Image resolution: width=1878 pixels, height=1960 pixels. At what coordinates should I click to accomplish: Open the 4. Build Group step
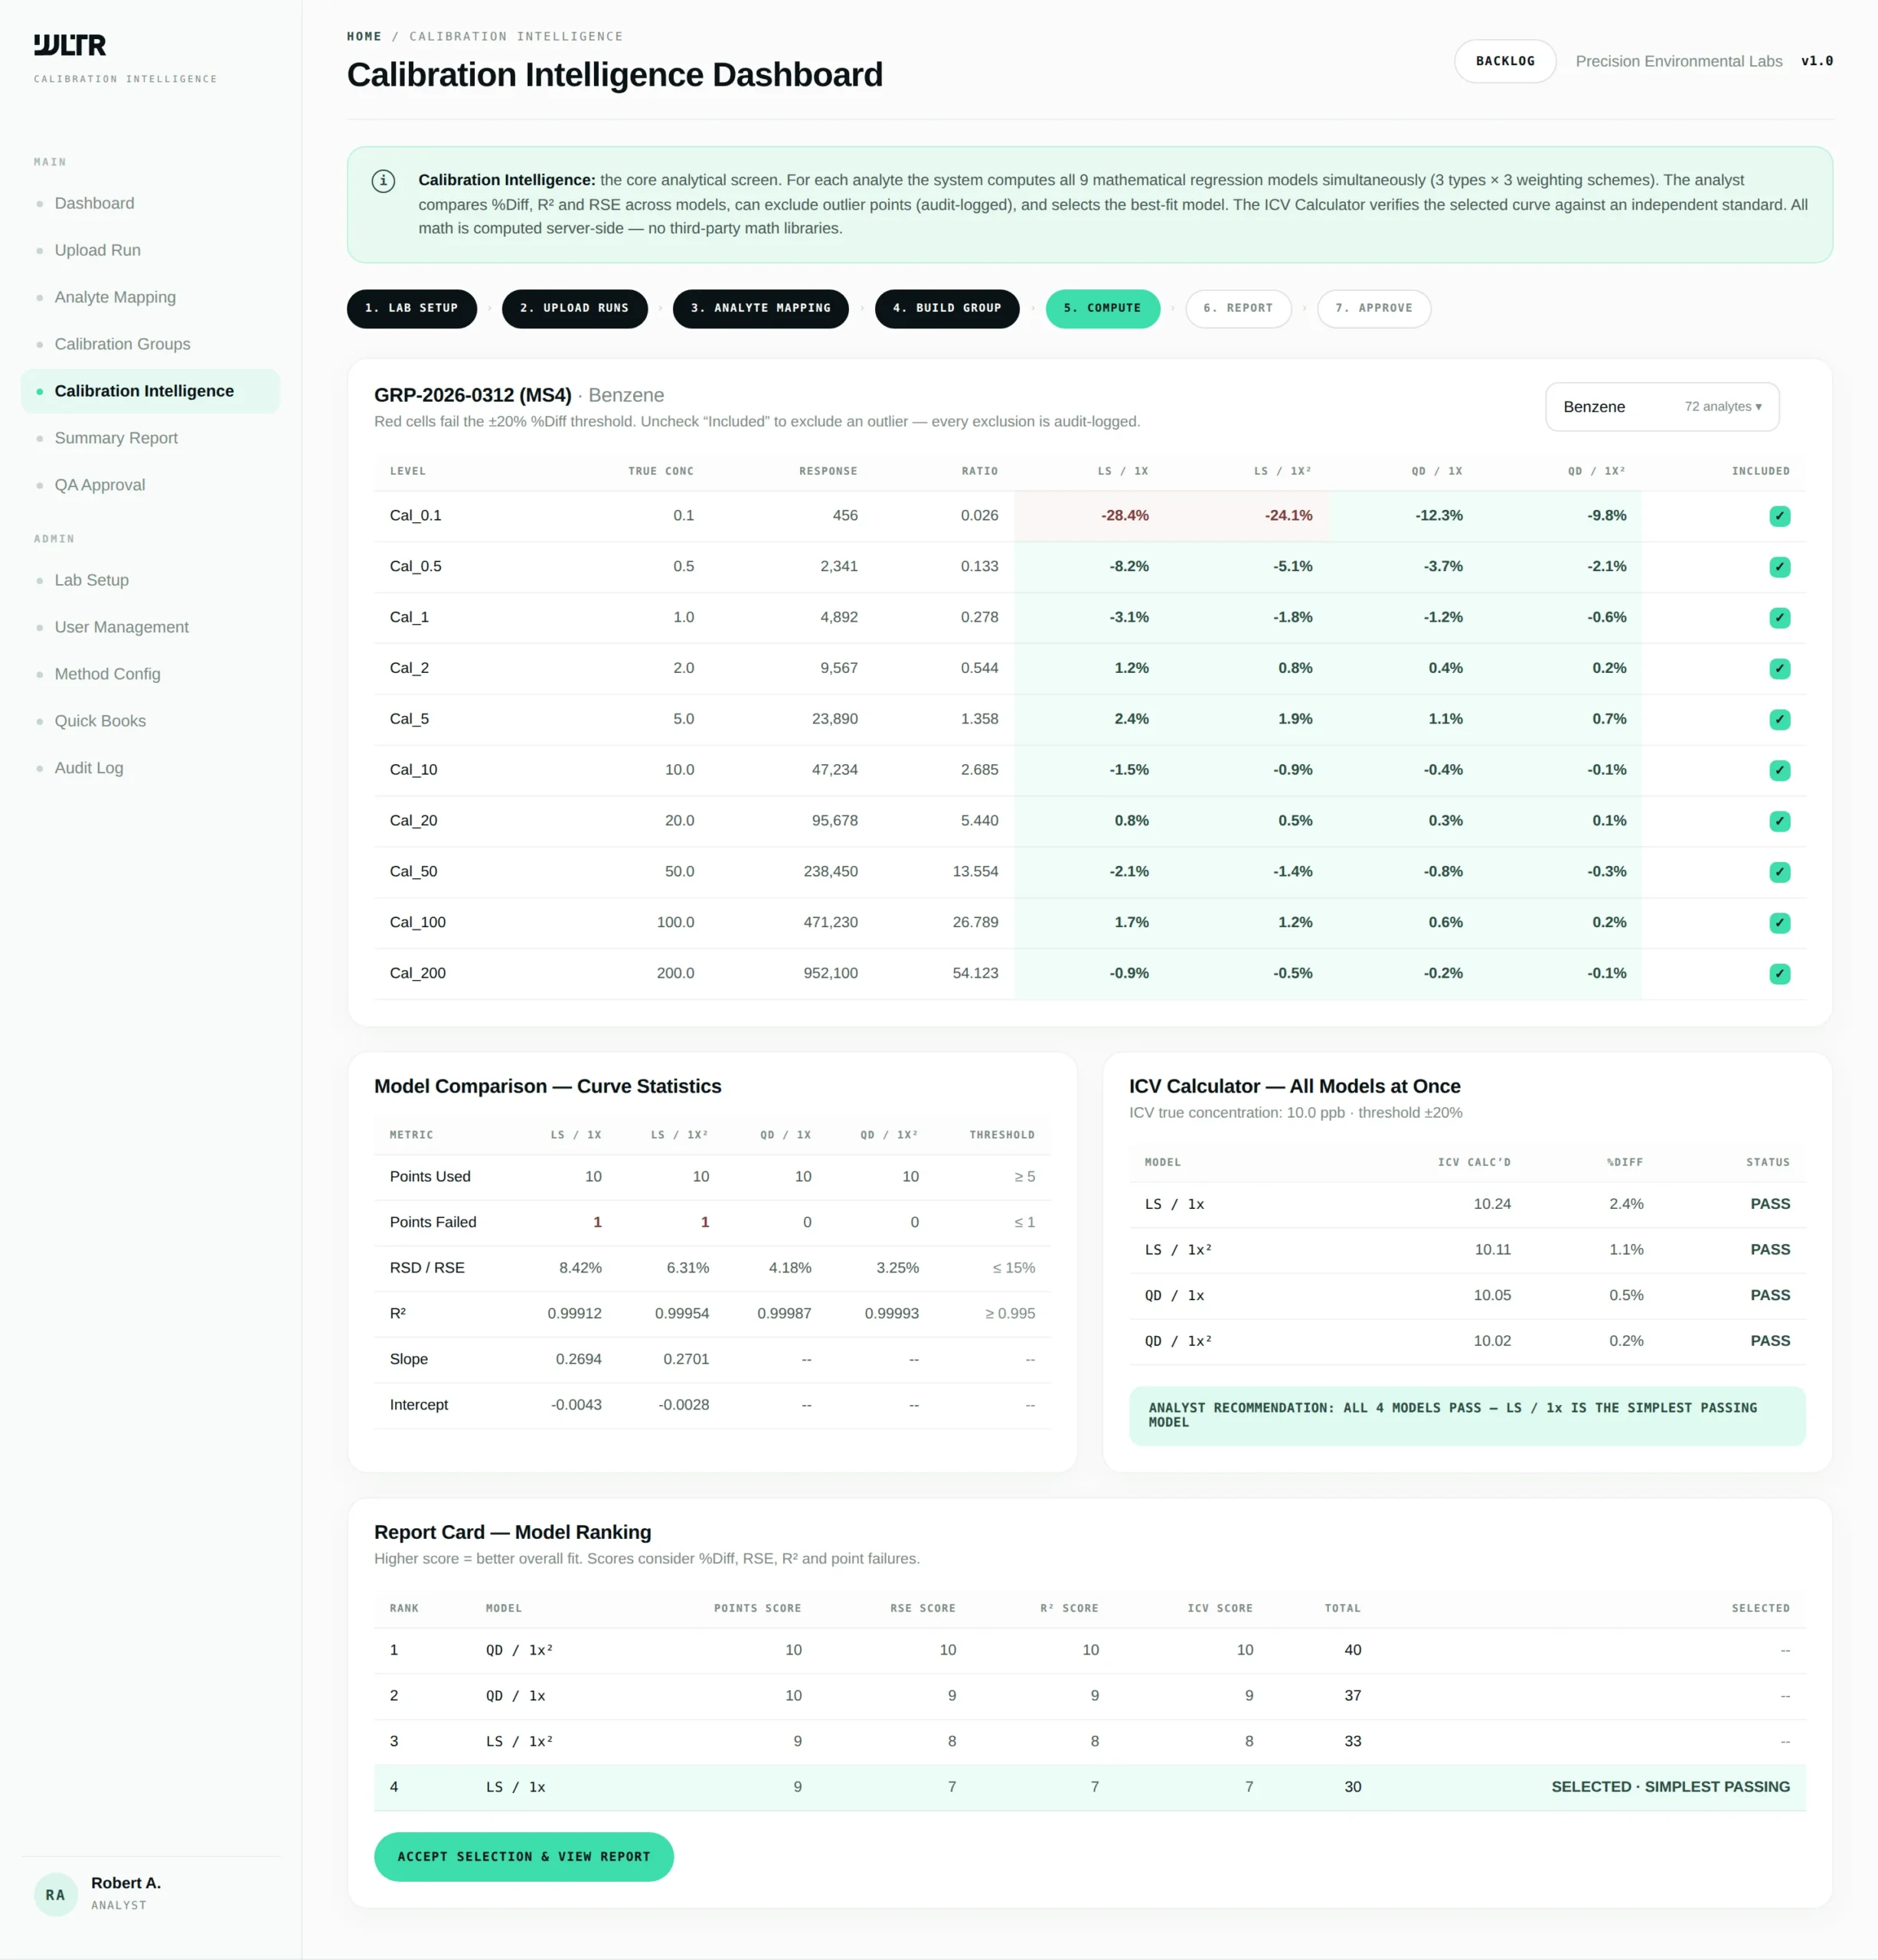pyautogui.click(x=946, y=308)
